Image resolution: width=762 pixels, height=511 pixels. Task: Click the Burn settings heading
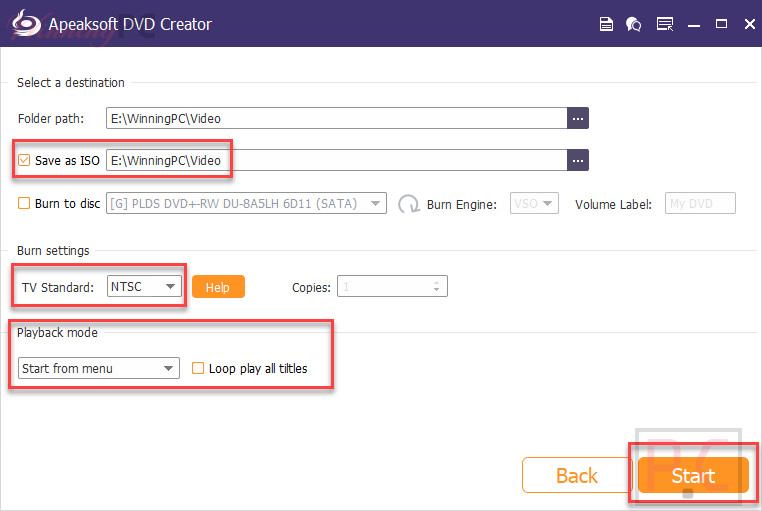[x=53, y=251]
